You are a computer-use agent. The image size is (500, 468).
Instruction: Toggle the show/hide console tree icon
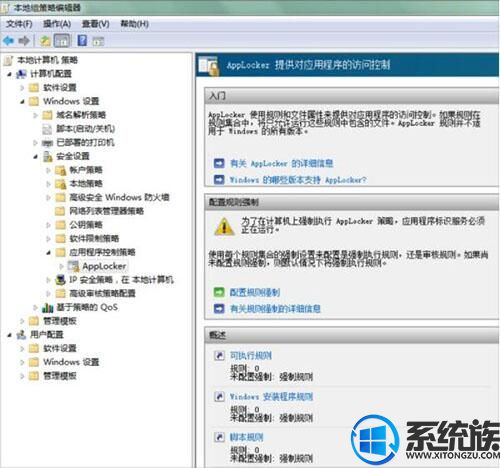click(x=62, y=41)
